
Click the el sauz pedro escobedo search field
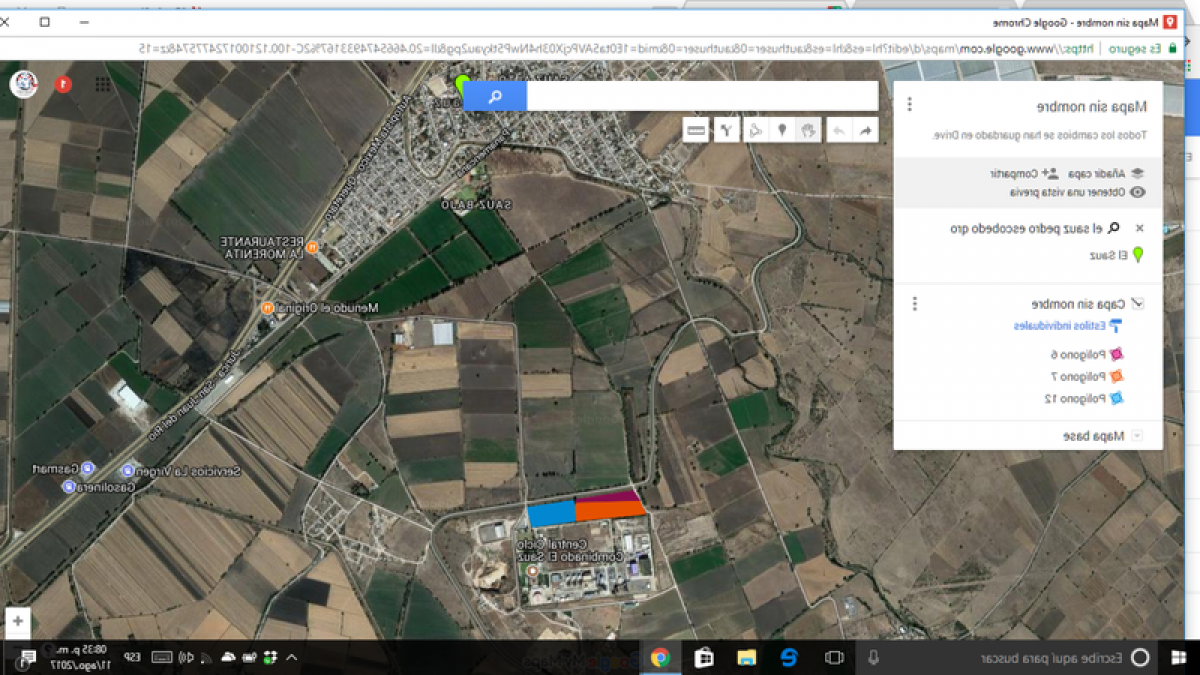coord(1030,228)
